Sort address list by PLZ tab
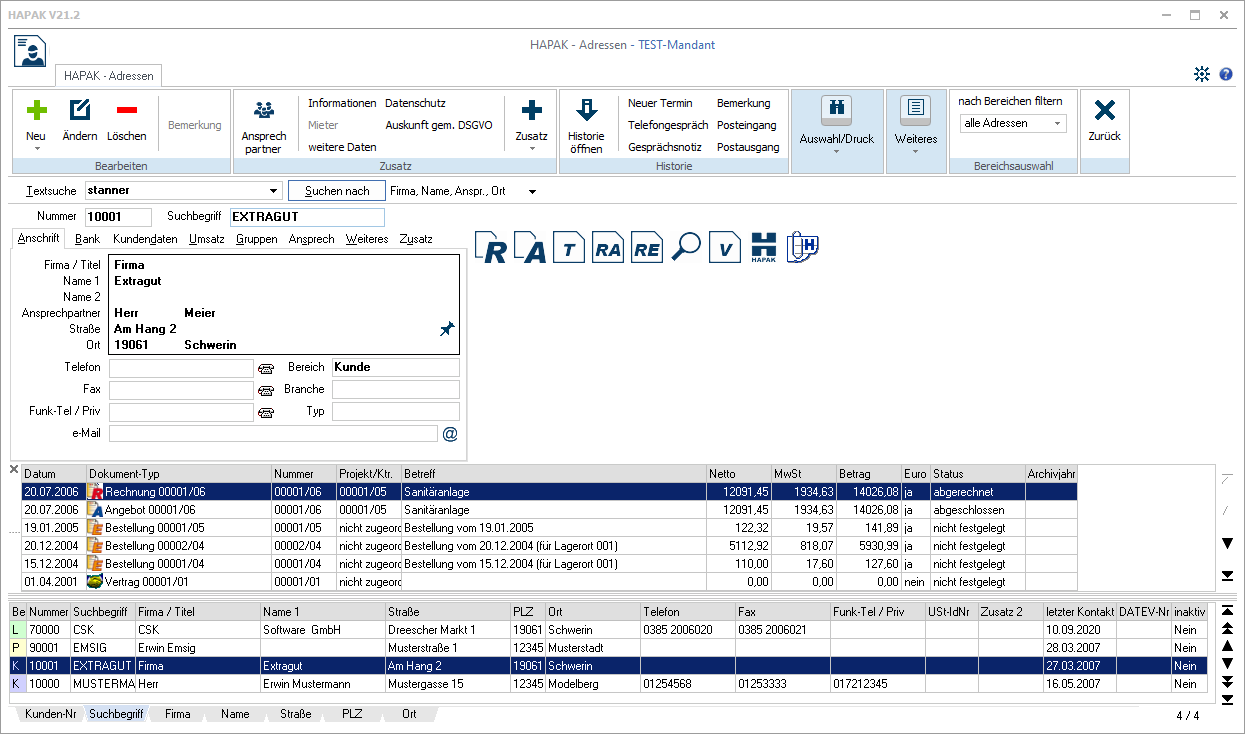The width and height of the screenshot is (1245, 734). click(352, 714)
